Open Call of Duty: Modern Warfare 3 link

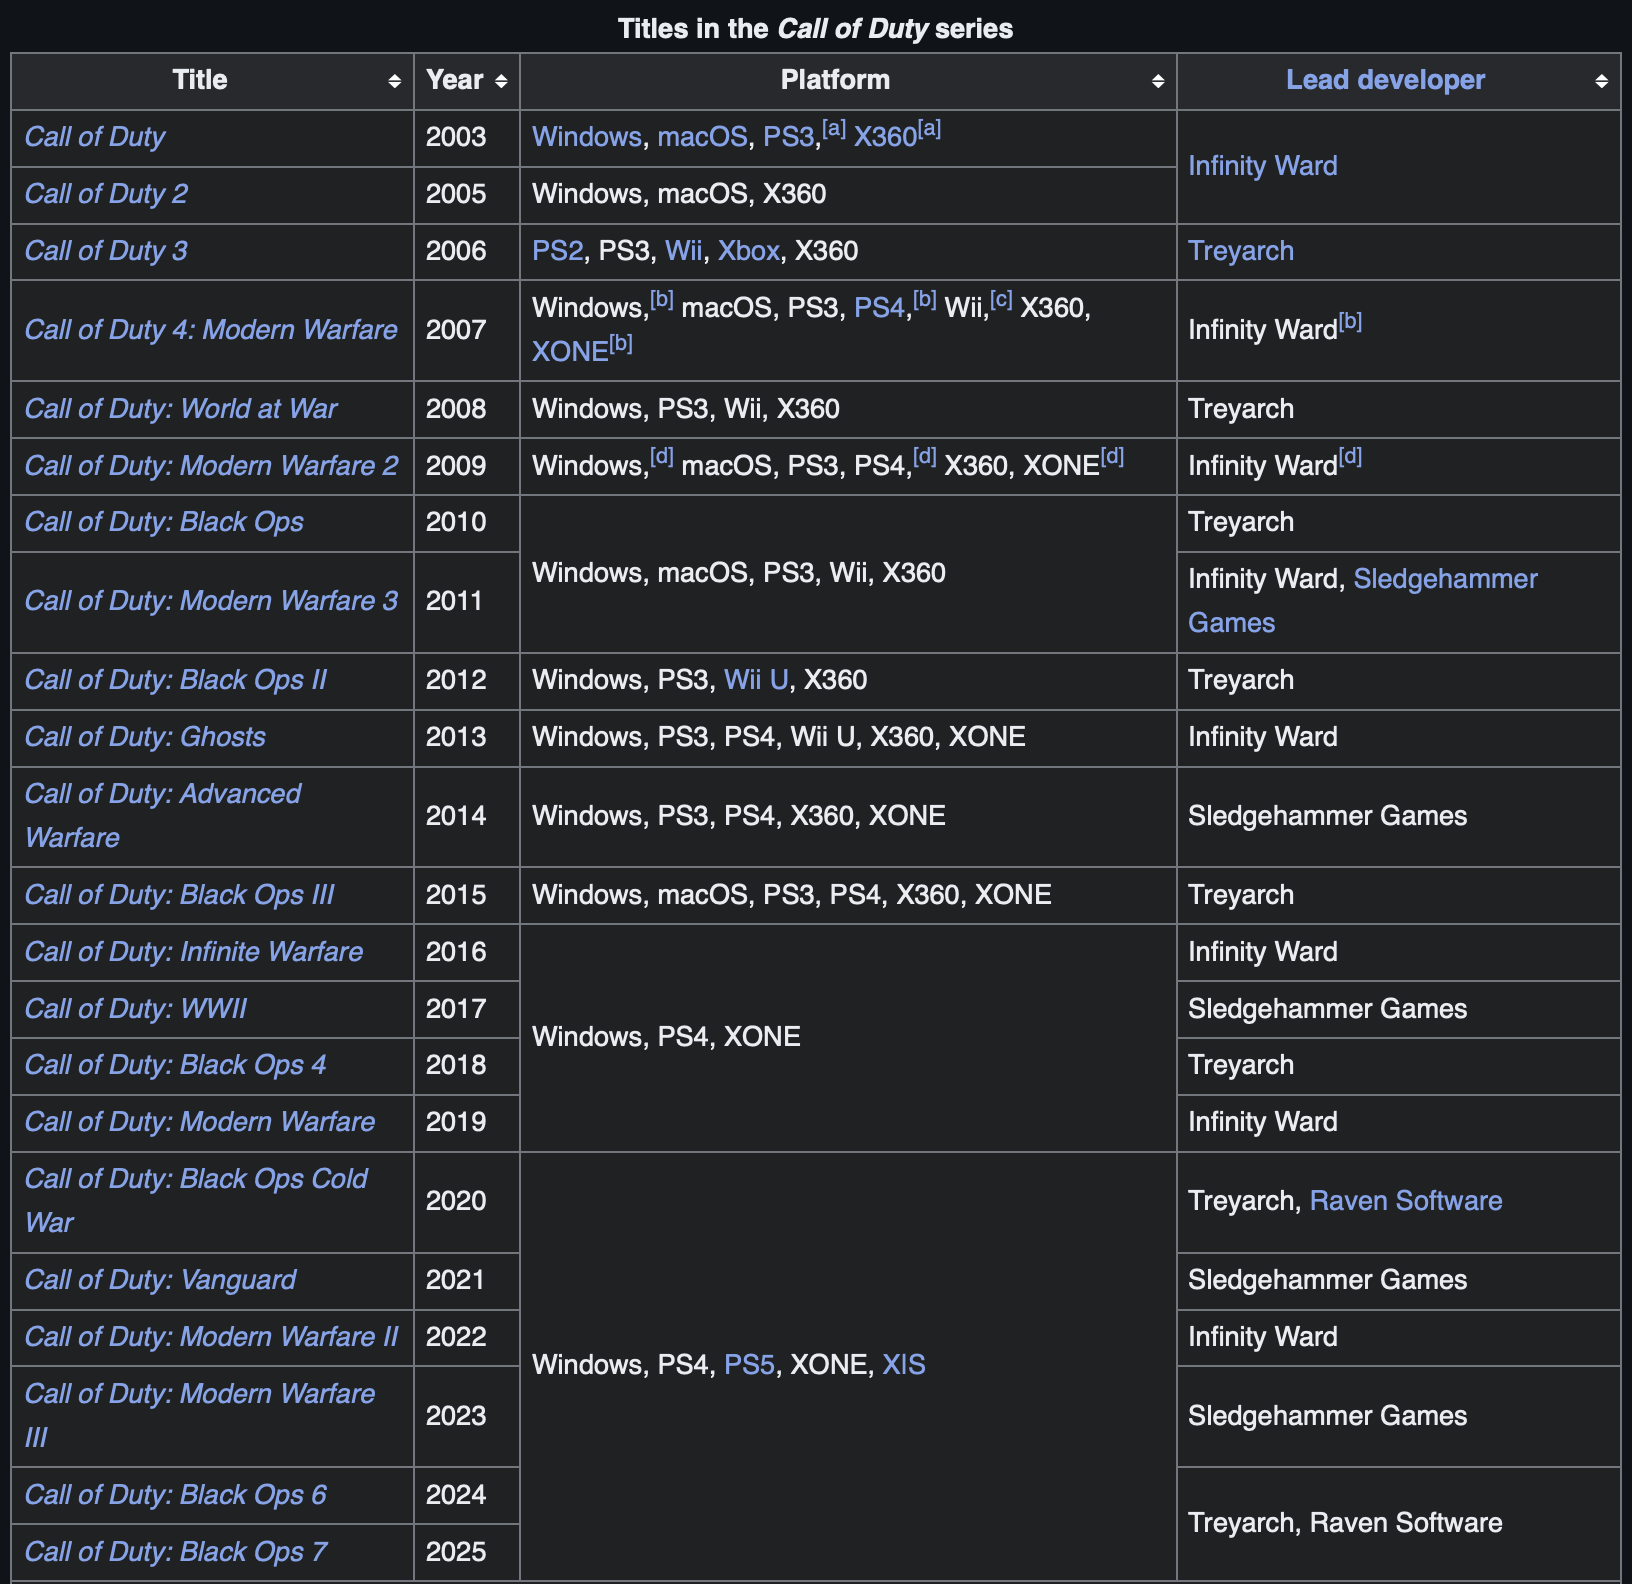(x=211, y=601)
